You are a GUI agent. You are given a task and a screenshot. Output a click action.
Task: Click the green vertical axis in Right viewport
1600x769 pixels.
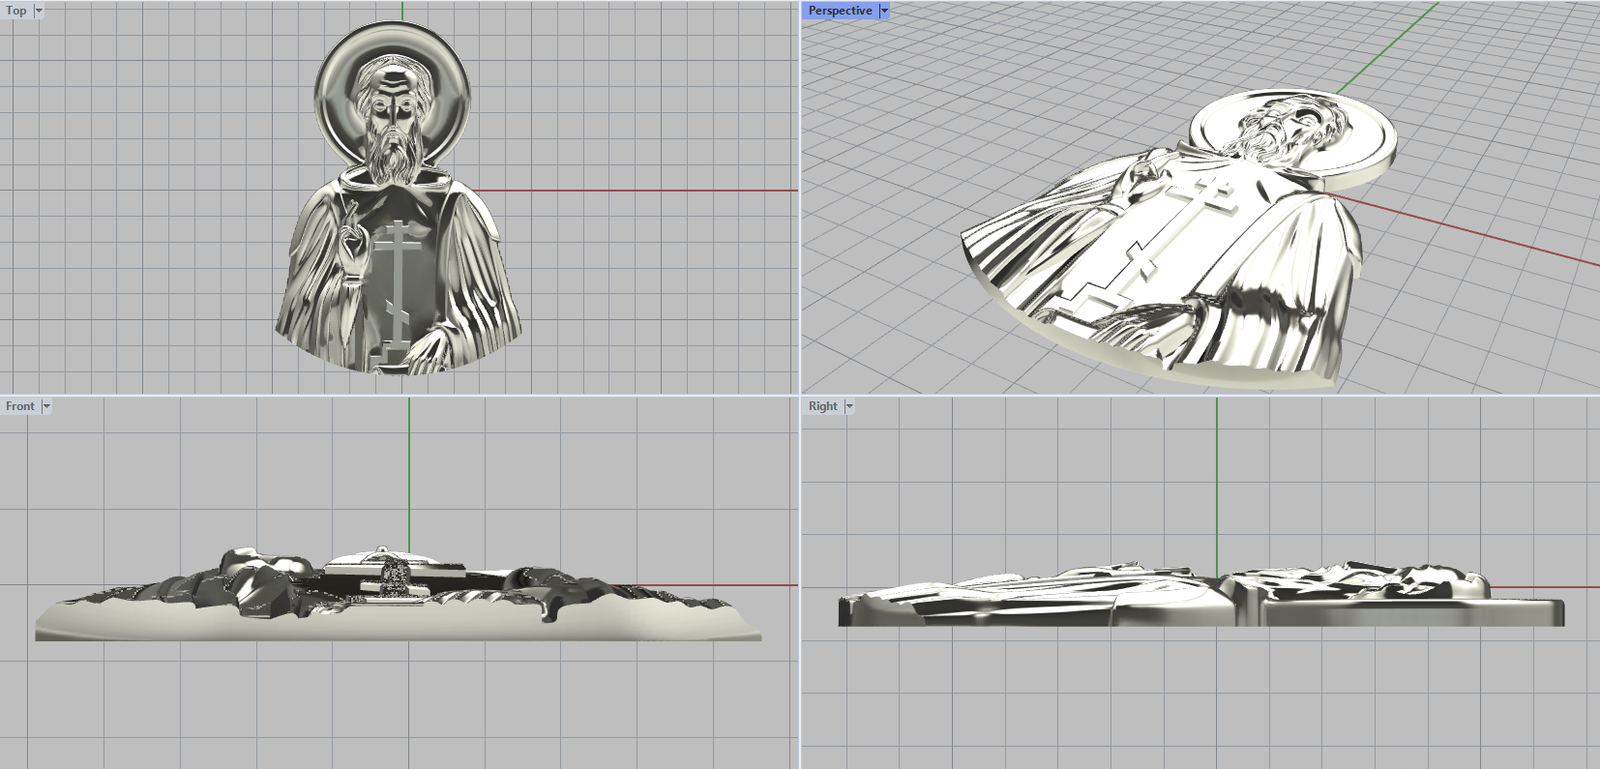coord(1217,480)
